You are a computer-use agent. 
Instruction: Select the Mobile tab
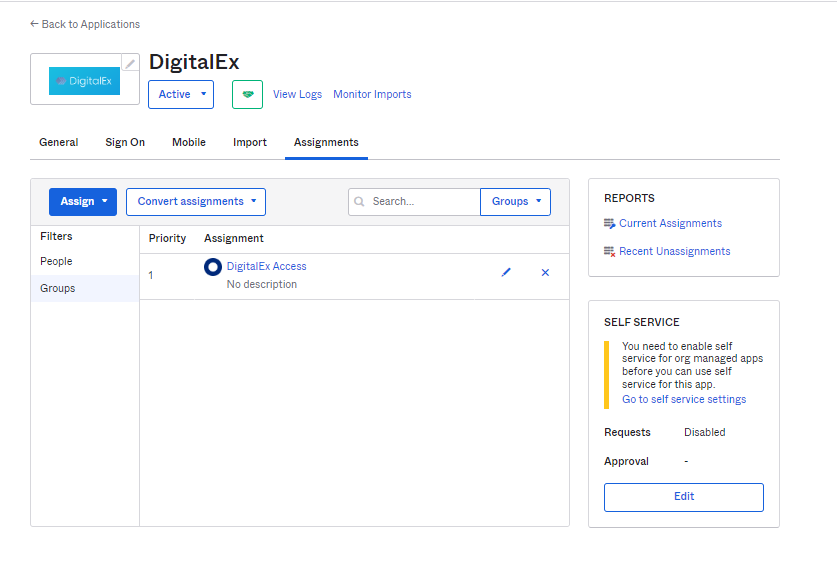point(189,142)
